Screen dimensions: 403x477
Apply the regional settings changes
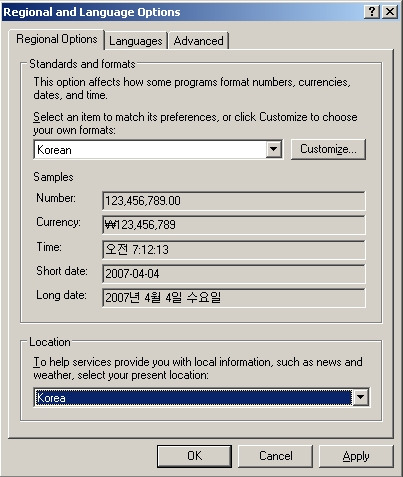(x=356, y=456)
